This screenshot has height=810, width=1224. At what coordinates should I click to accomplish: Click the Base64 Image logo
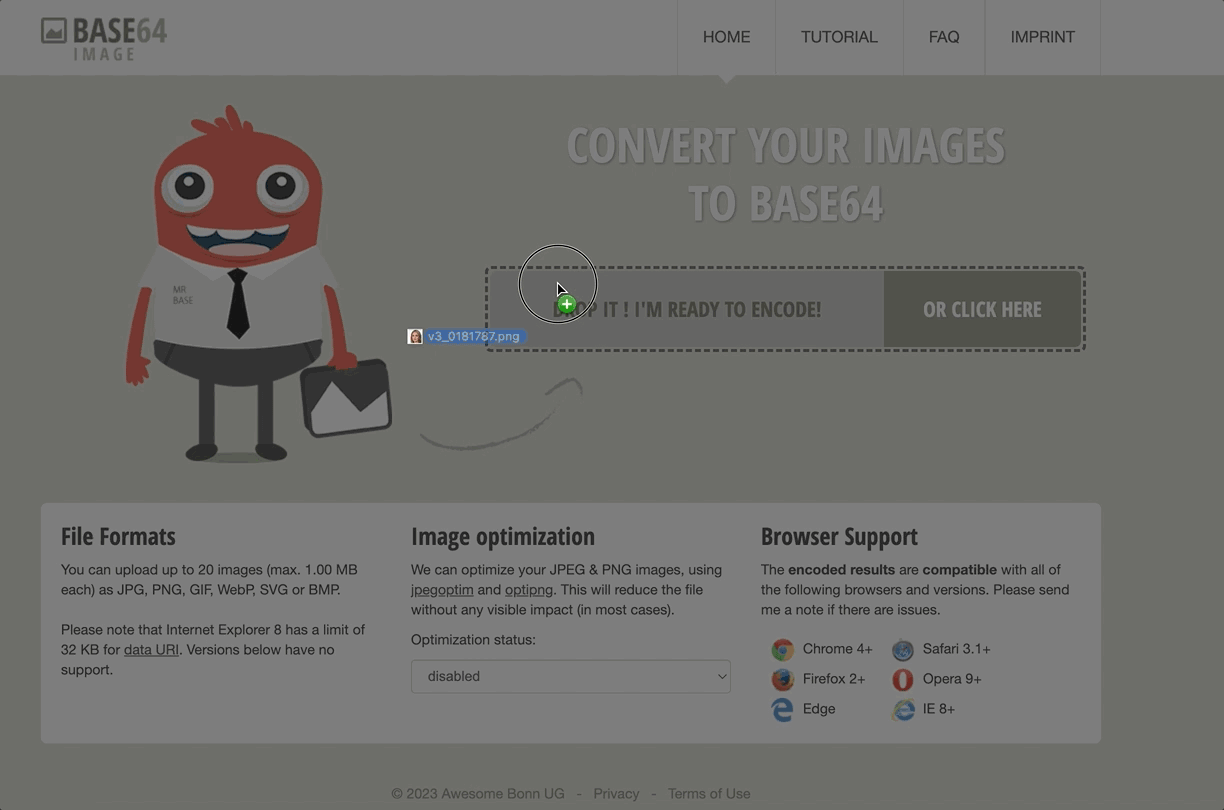[x=104, y=38]
